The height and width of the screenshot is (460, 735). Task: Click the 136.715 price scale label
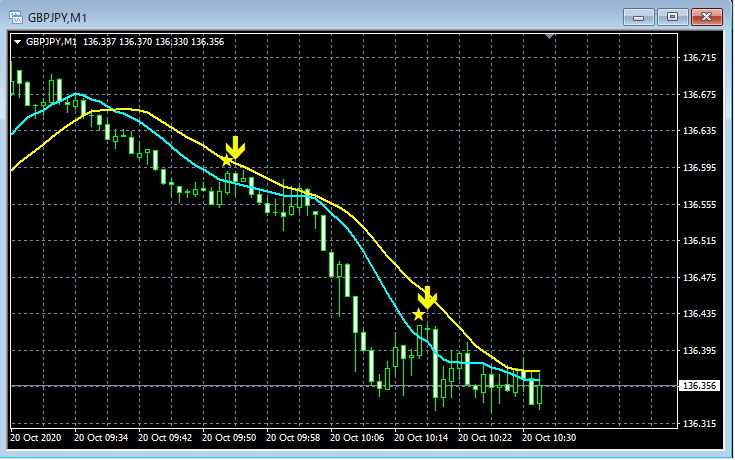[699, 58]
